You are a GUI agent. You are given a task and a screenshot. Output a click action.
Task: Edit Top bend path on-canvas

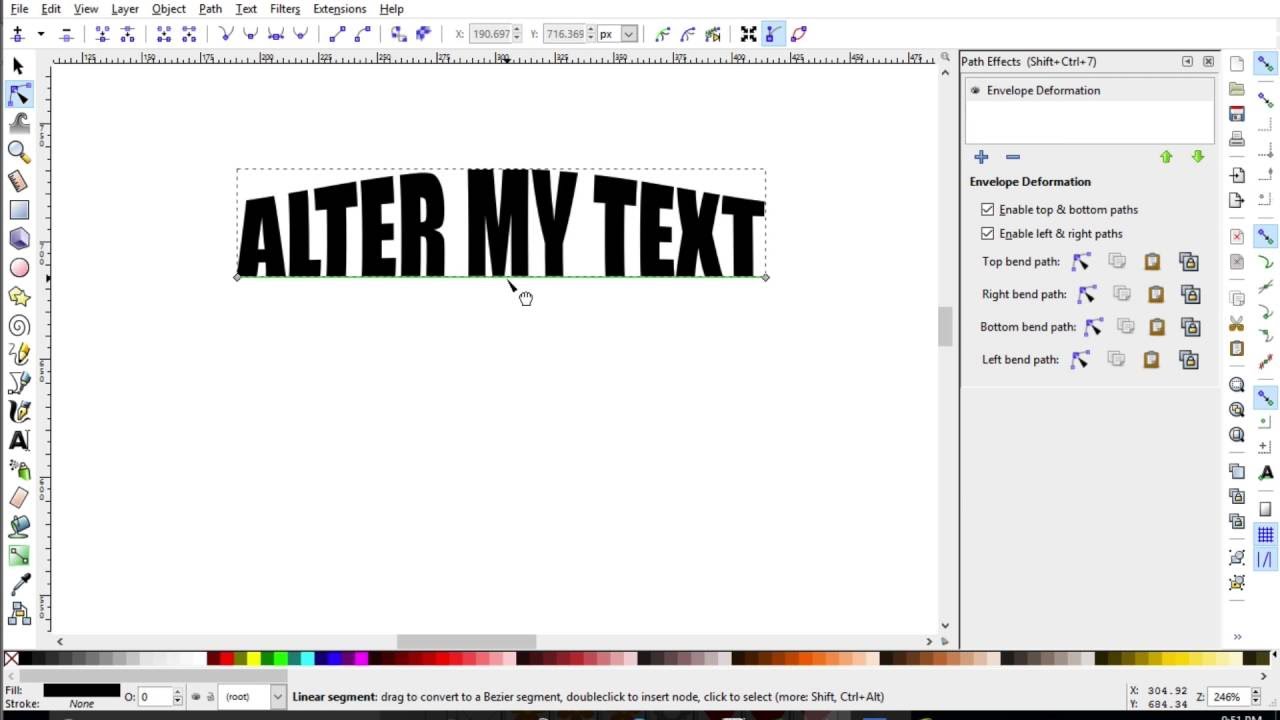click(x=1081, y=262)
